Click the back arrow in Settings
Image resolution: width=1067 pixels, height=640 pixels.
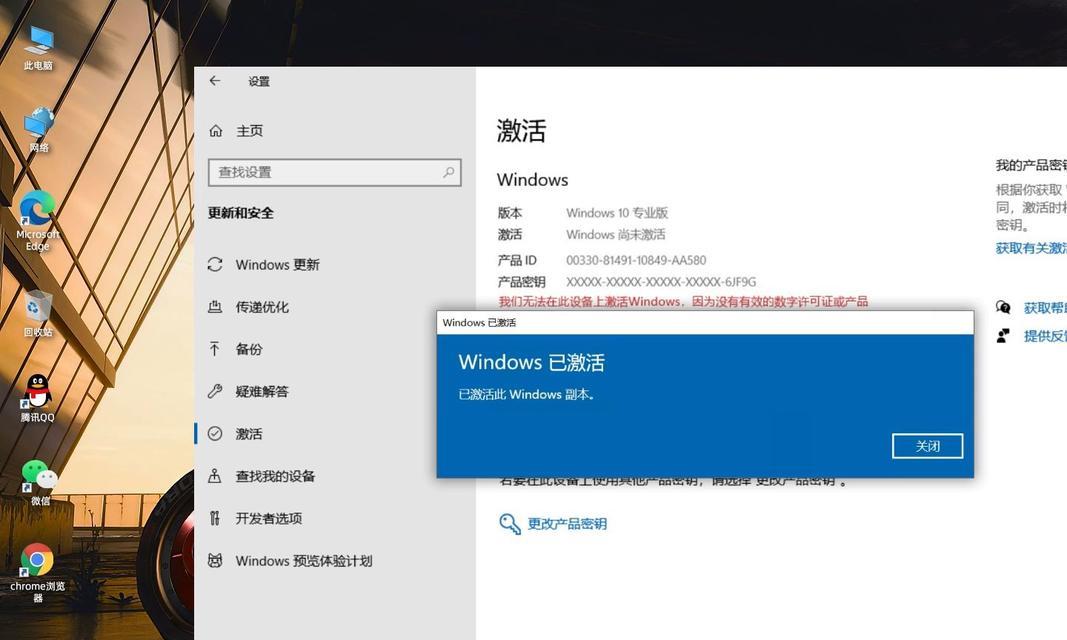click(215, 81)
